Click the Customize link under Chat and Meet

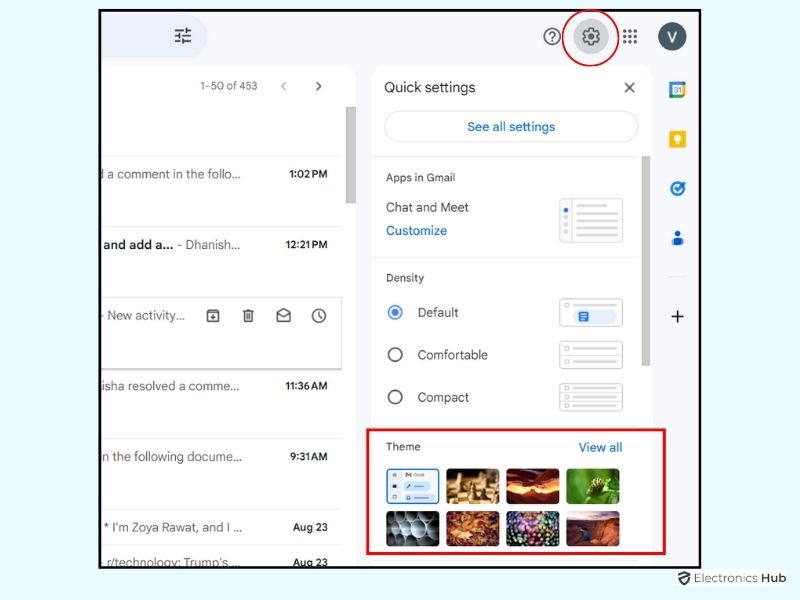pyautogui.click(x=416, y=231)
